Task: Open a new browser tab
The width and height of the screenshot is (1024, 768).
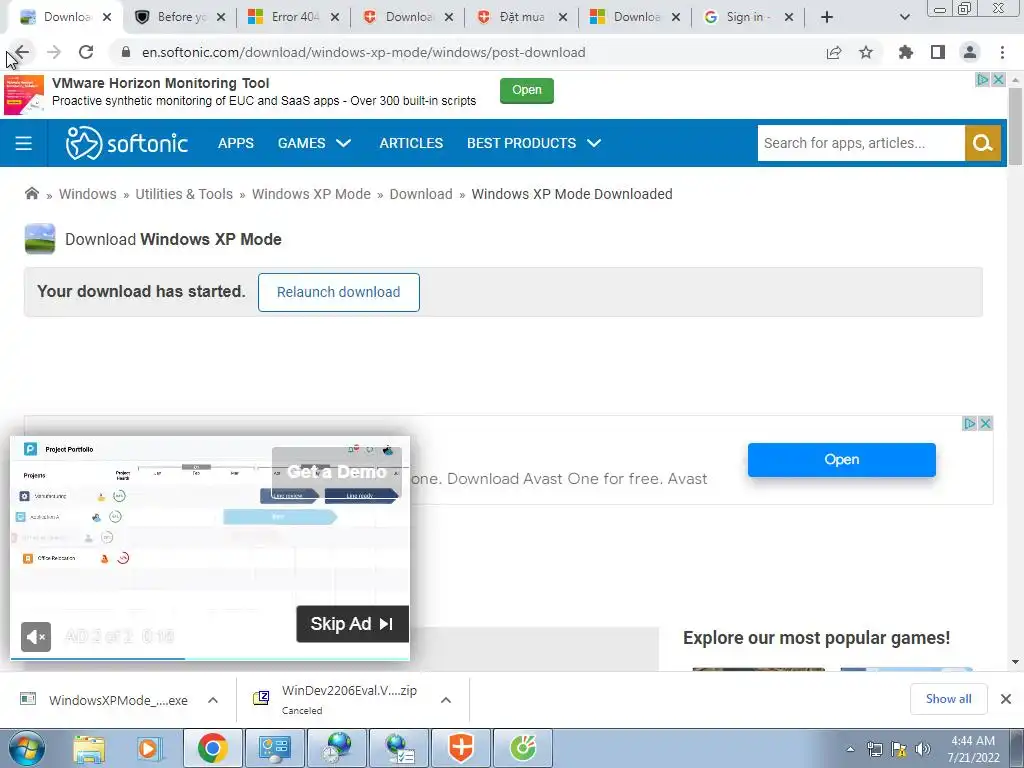Action: pos(827,17)
